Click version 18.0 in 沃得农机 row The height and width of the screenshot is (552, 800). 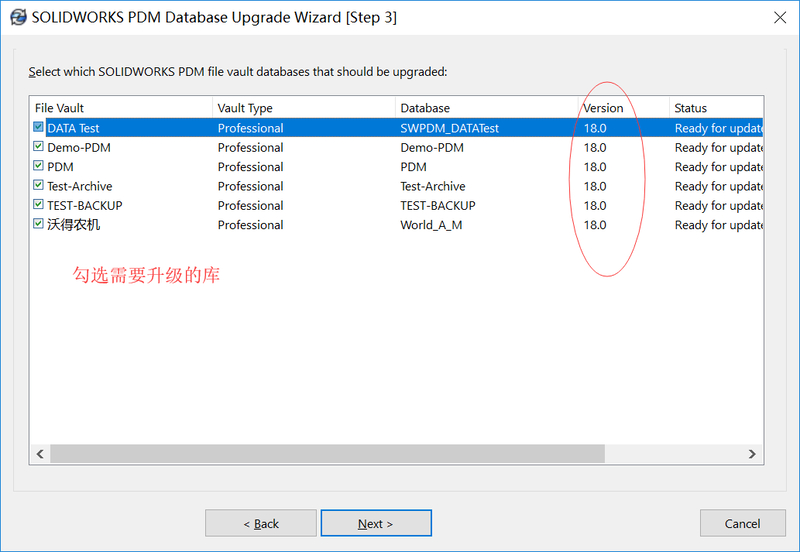[x=595, y=225]
